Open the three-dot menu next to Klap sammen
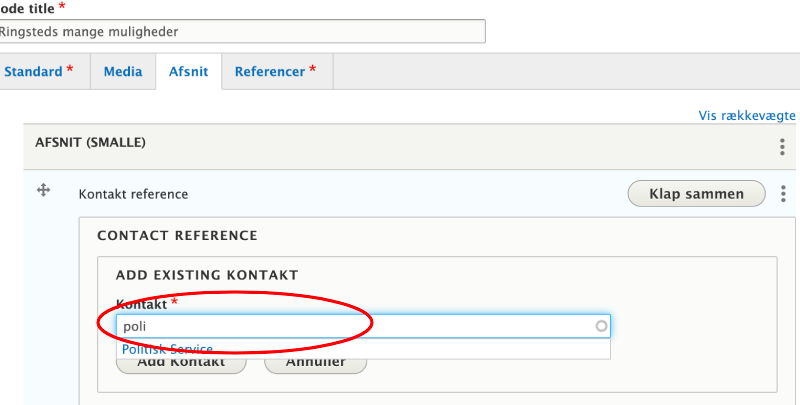 (782, 194)
